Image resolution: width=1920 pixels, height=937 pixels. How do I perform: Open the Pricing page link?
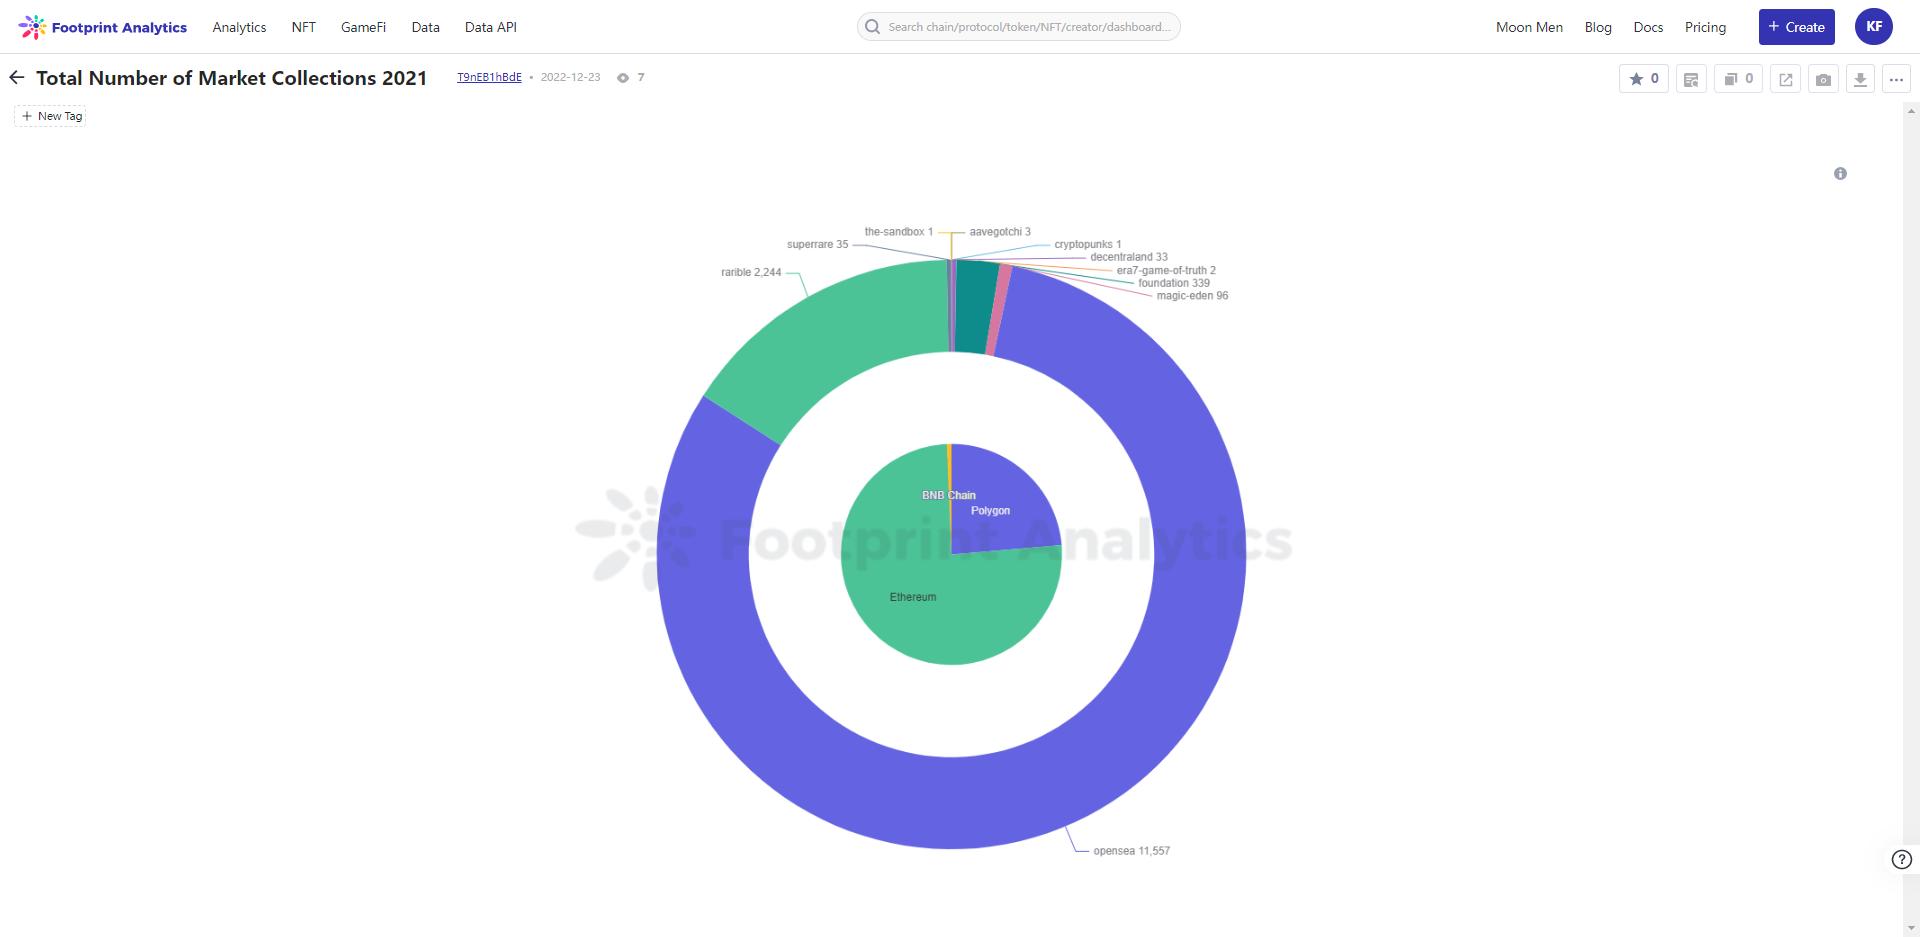1705,27
